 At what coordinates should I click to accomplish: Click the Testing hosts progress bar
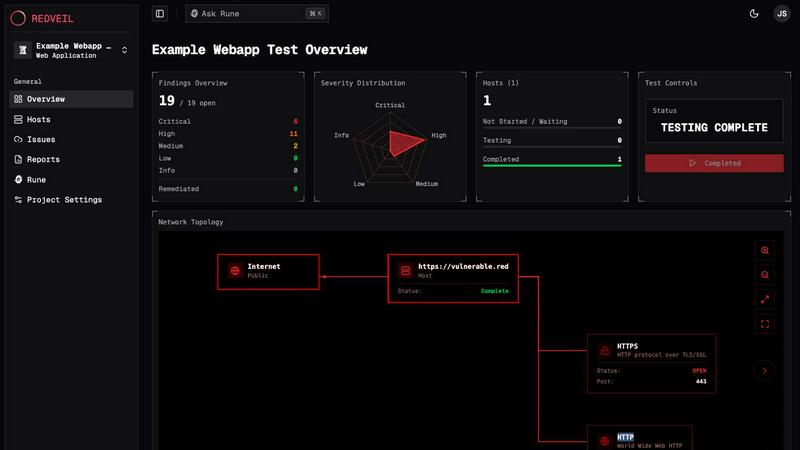552,146
